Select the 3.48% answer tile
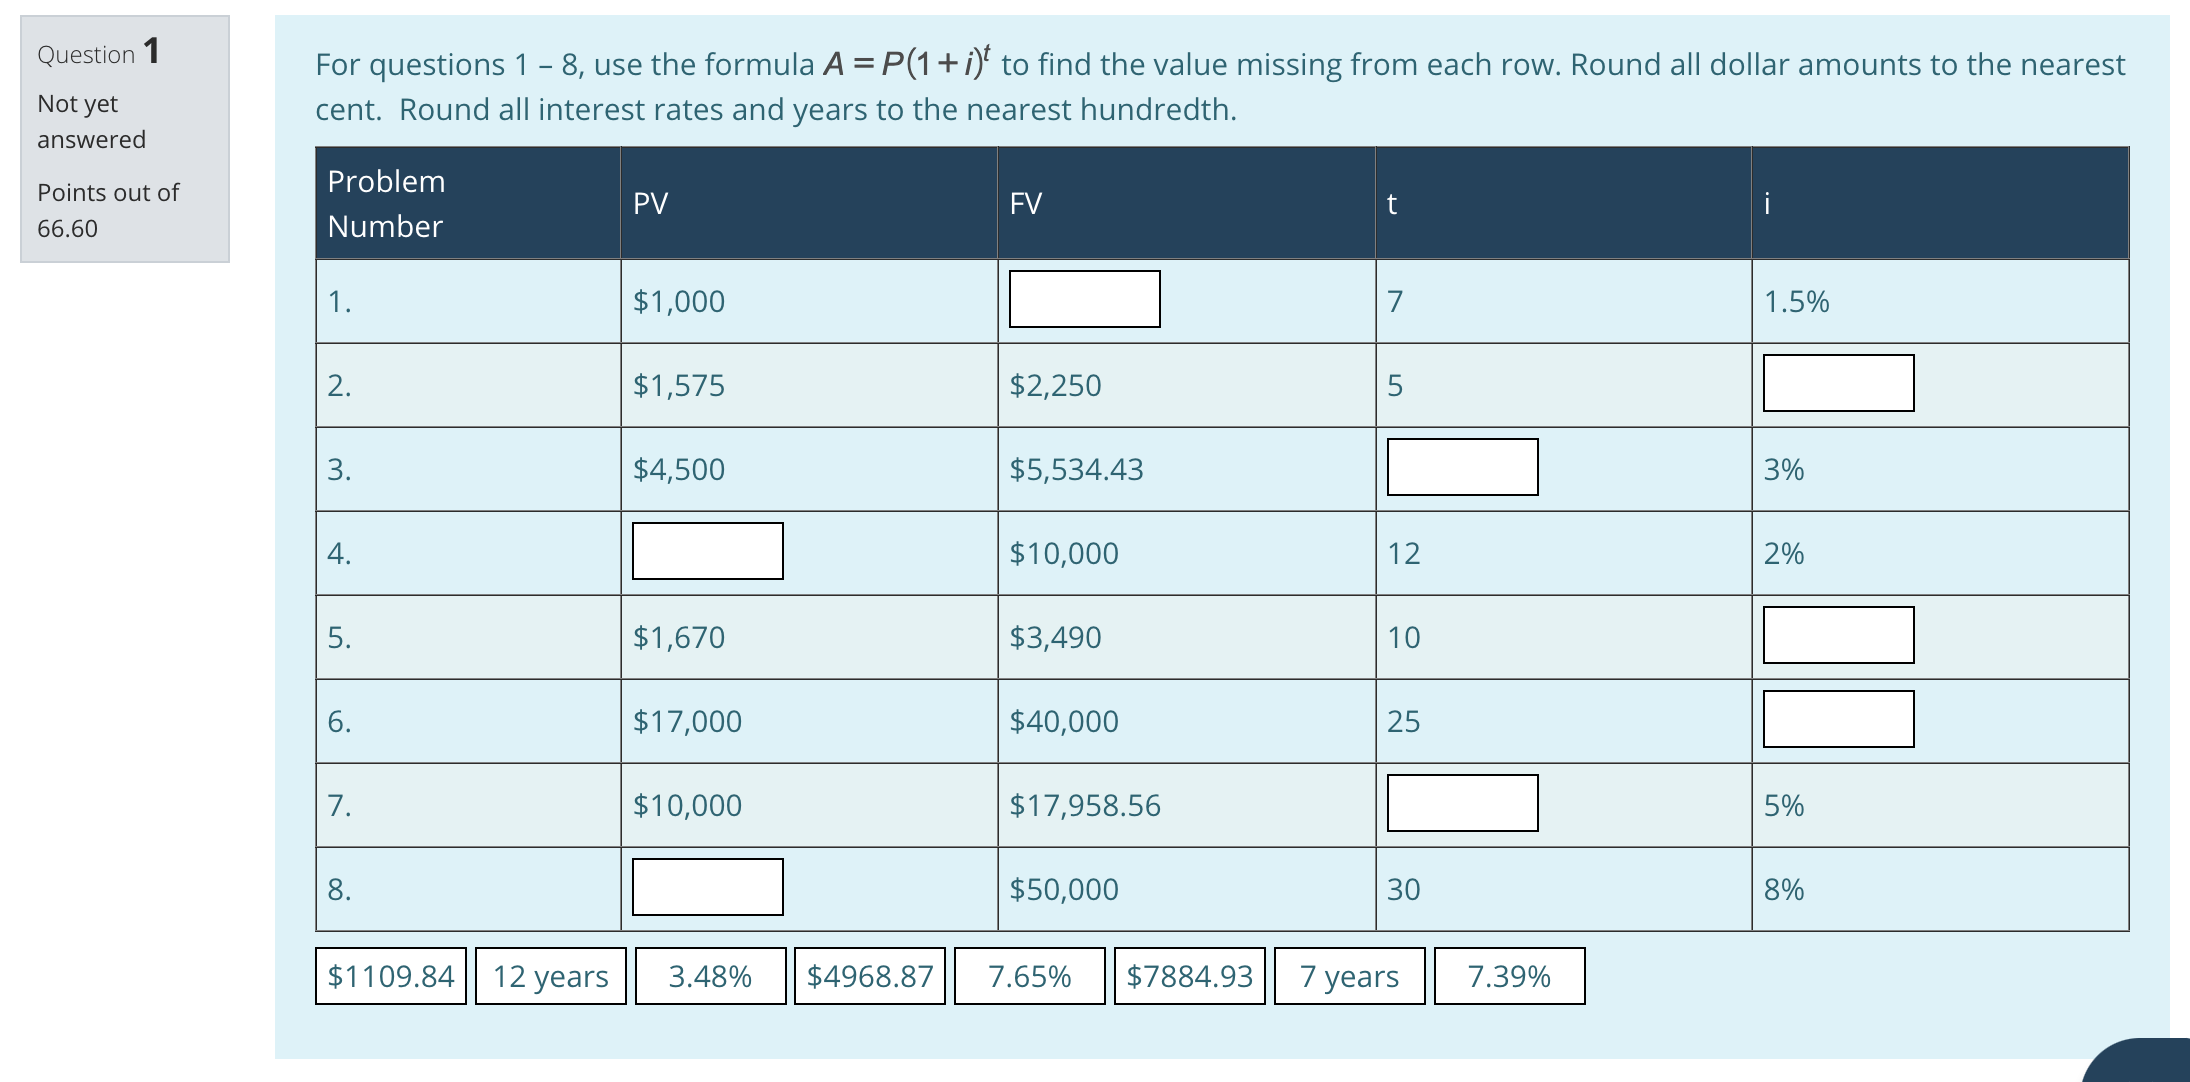 [710, 975]
